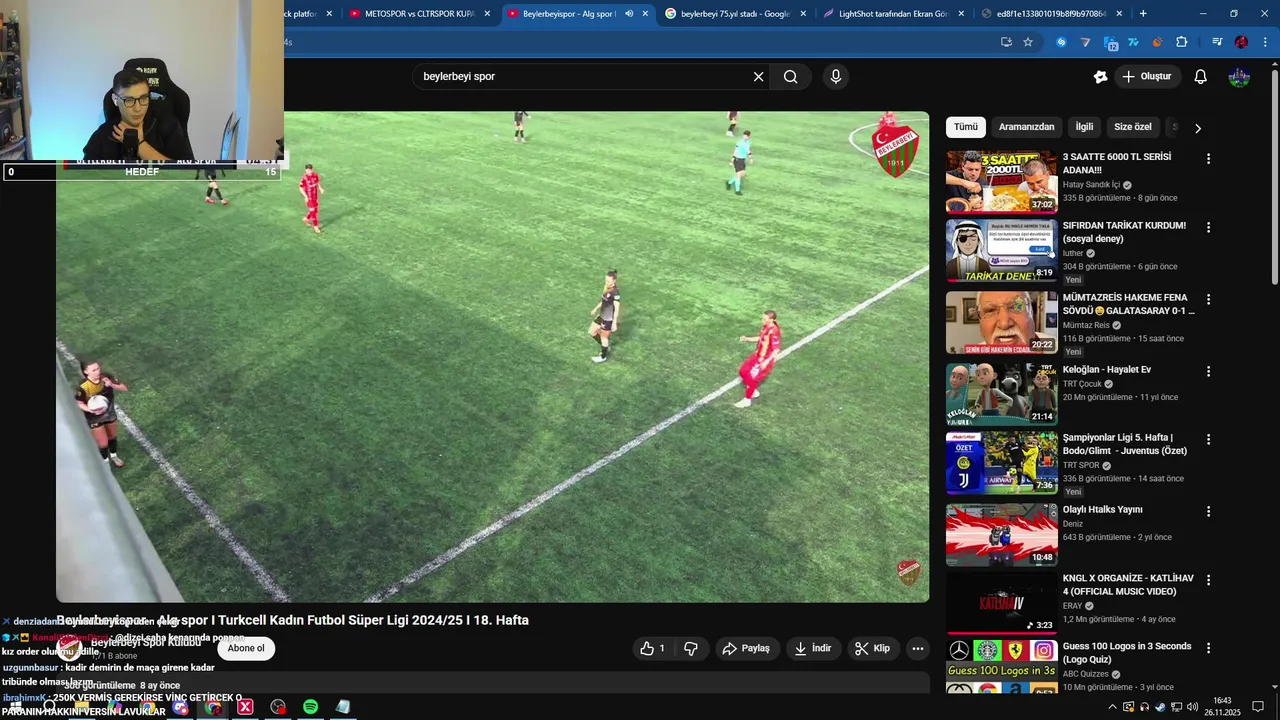Start voice search with the microphone icon

pyautogui.click(x=836, y=77)
